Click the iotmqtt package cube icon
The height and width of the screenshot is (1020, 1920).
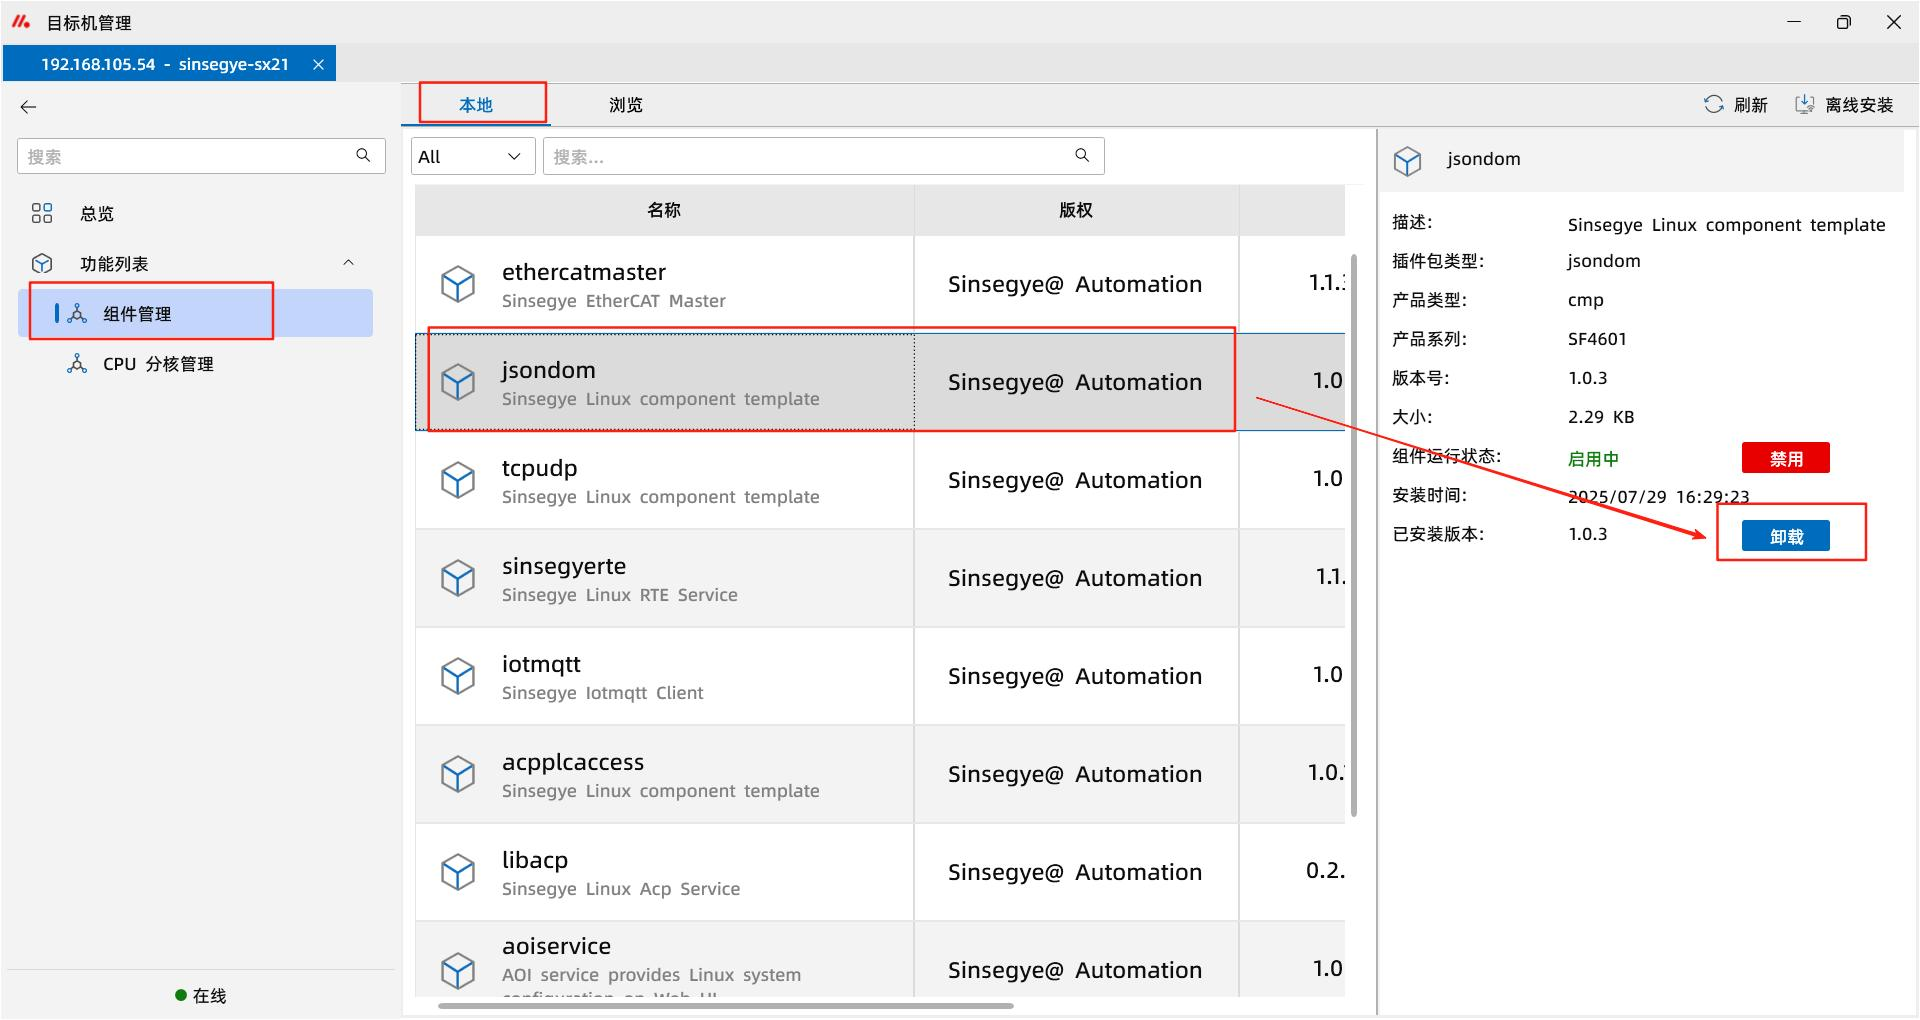pos(458,677)
